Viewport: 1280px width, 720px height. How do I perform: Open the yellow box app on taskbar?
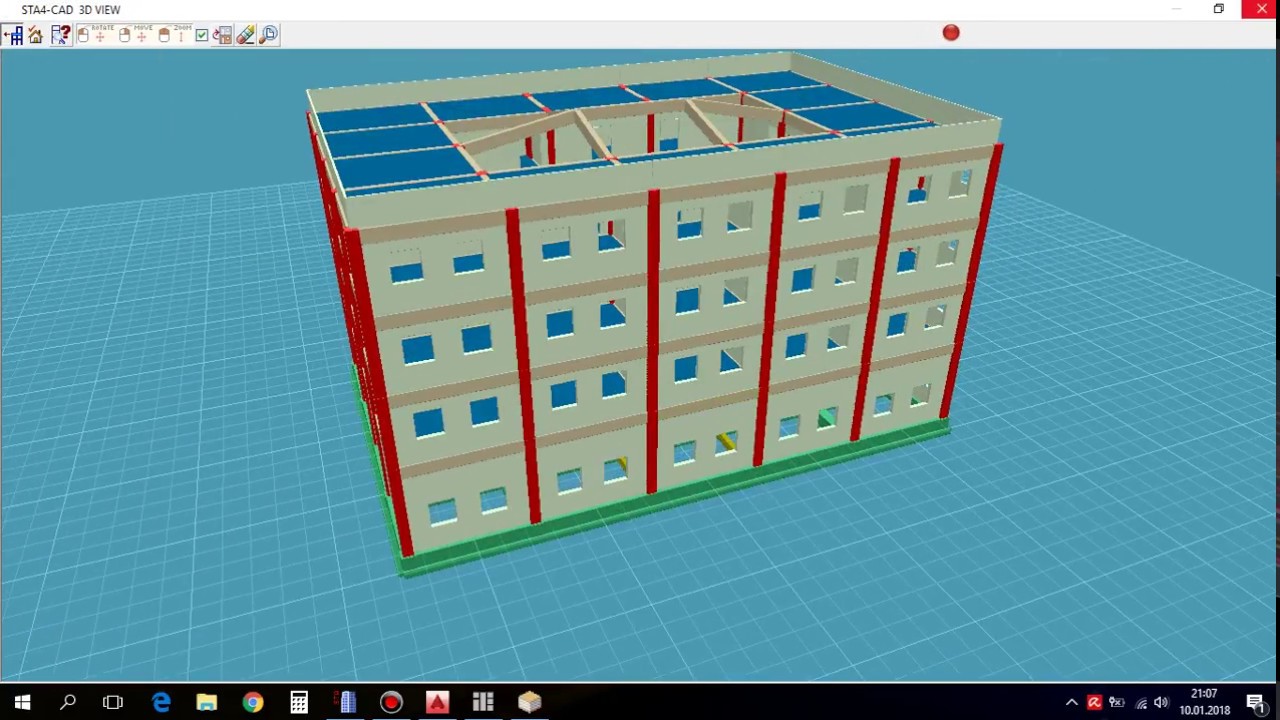point(529,703)
